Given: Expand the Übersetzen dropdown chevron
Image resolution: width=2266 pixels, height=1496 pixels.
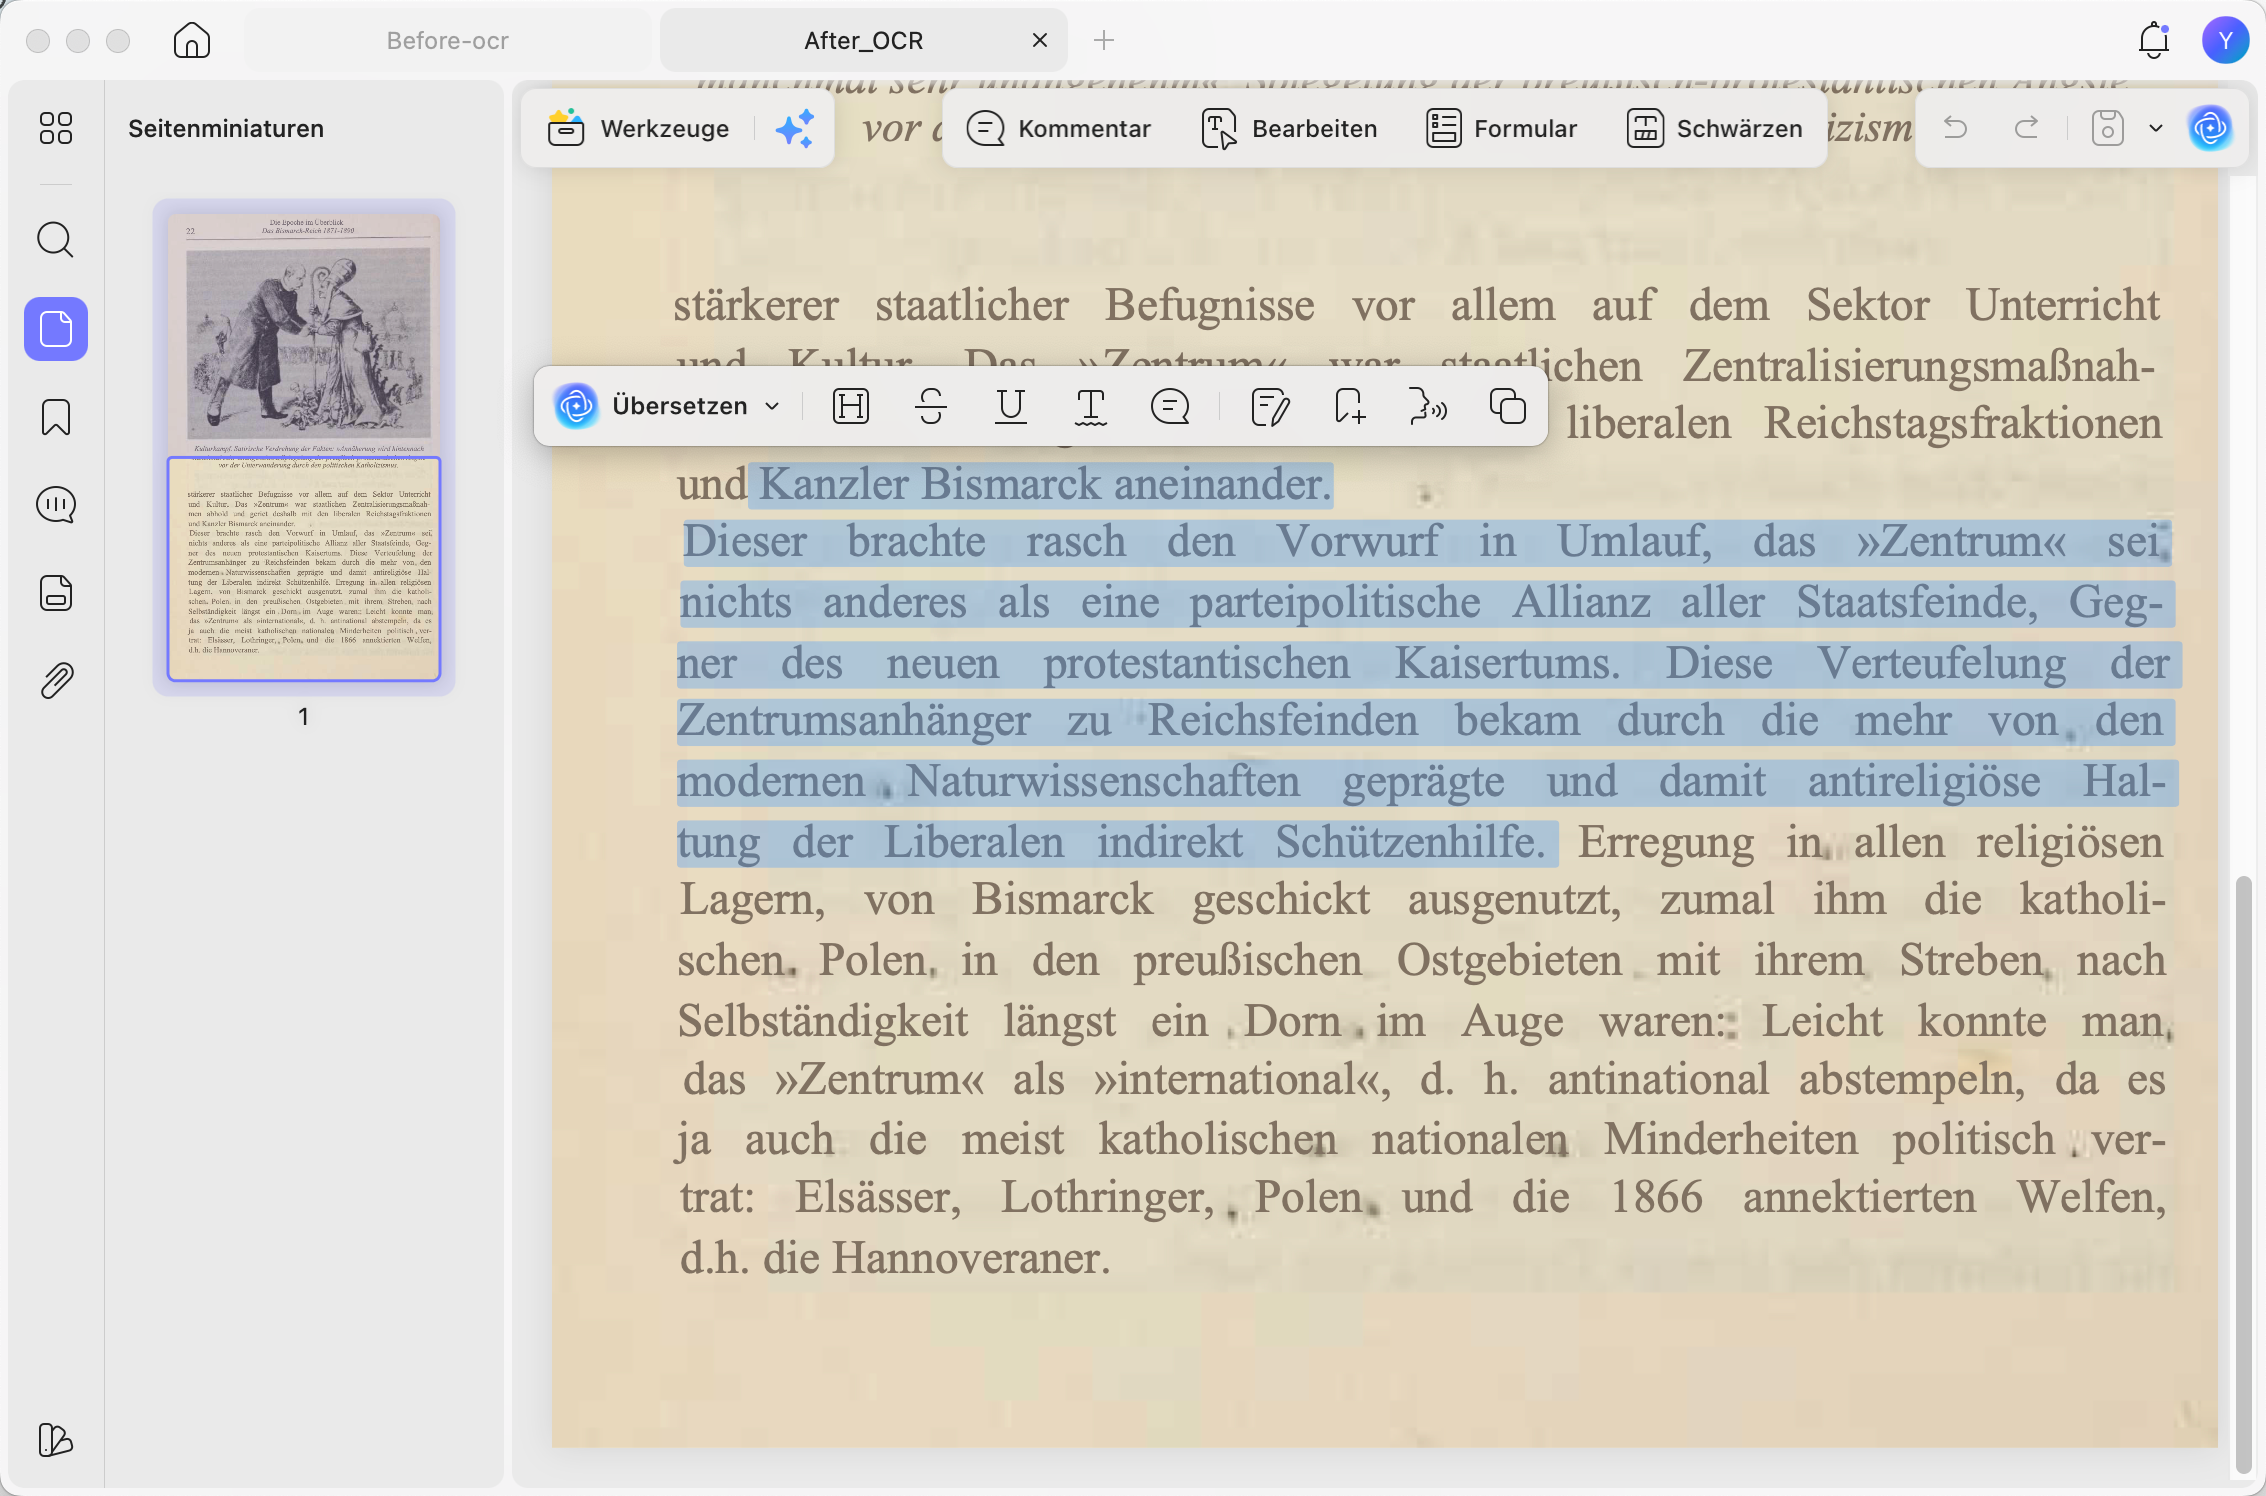Looking at the screenshot, I should point(772,406).
